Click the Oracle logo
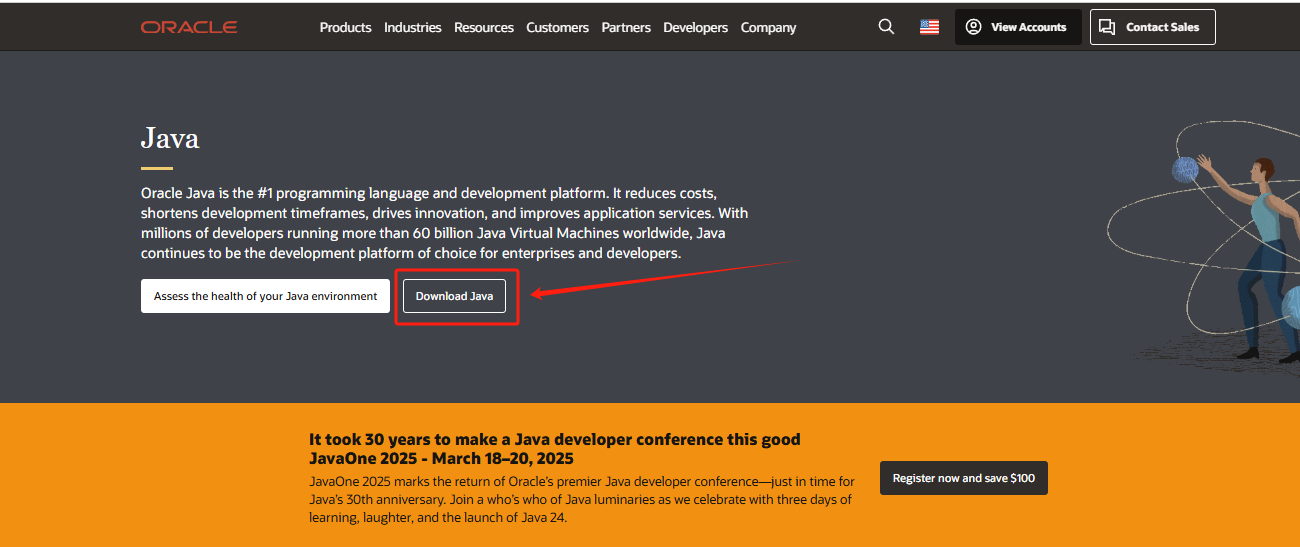 pyautogui.click(x=189, y=27)
